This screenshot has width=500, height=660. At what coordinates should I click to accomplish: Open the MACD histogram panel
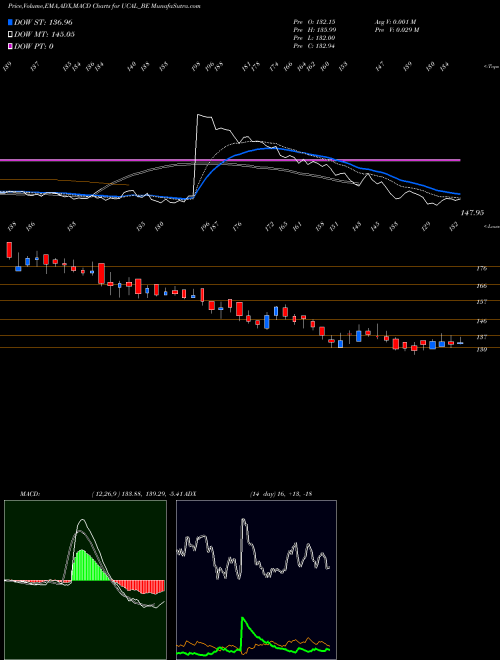(x=85, y=580)
